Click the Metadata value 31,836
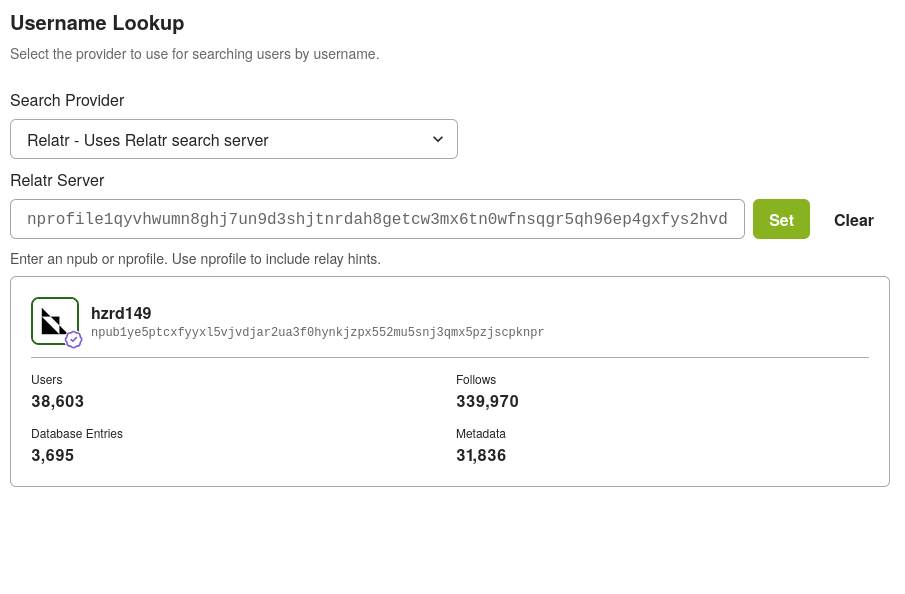 481,455
